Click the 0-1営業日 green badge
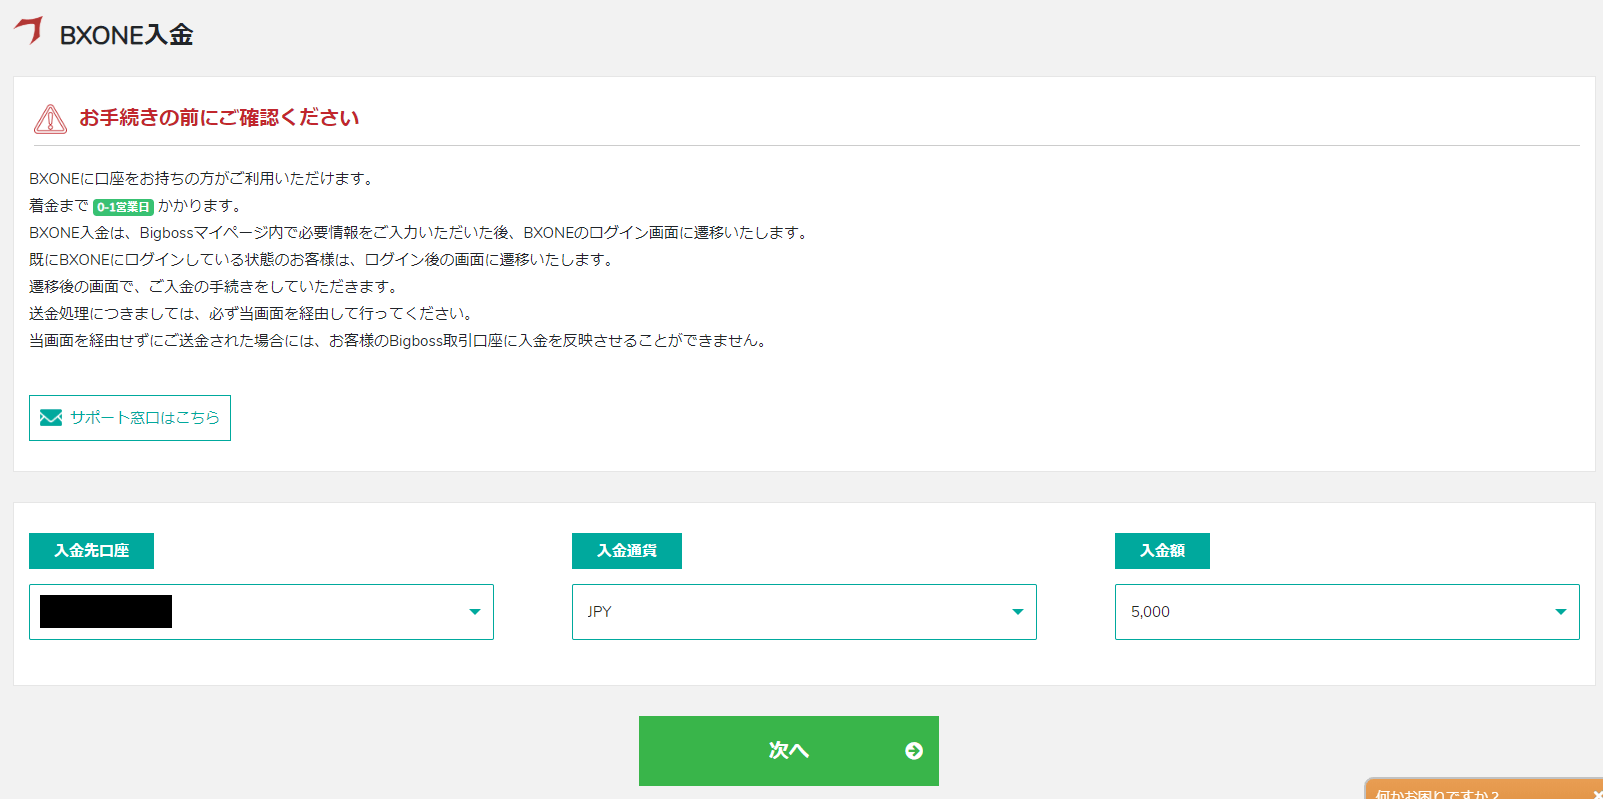The height and width of the screenshot is (799, 1603). click(123, 207)
